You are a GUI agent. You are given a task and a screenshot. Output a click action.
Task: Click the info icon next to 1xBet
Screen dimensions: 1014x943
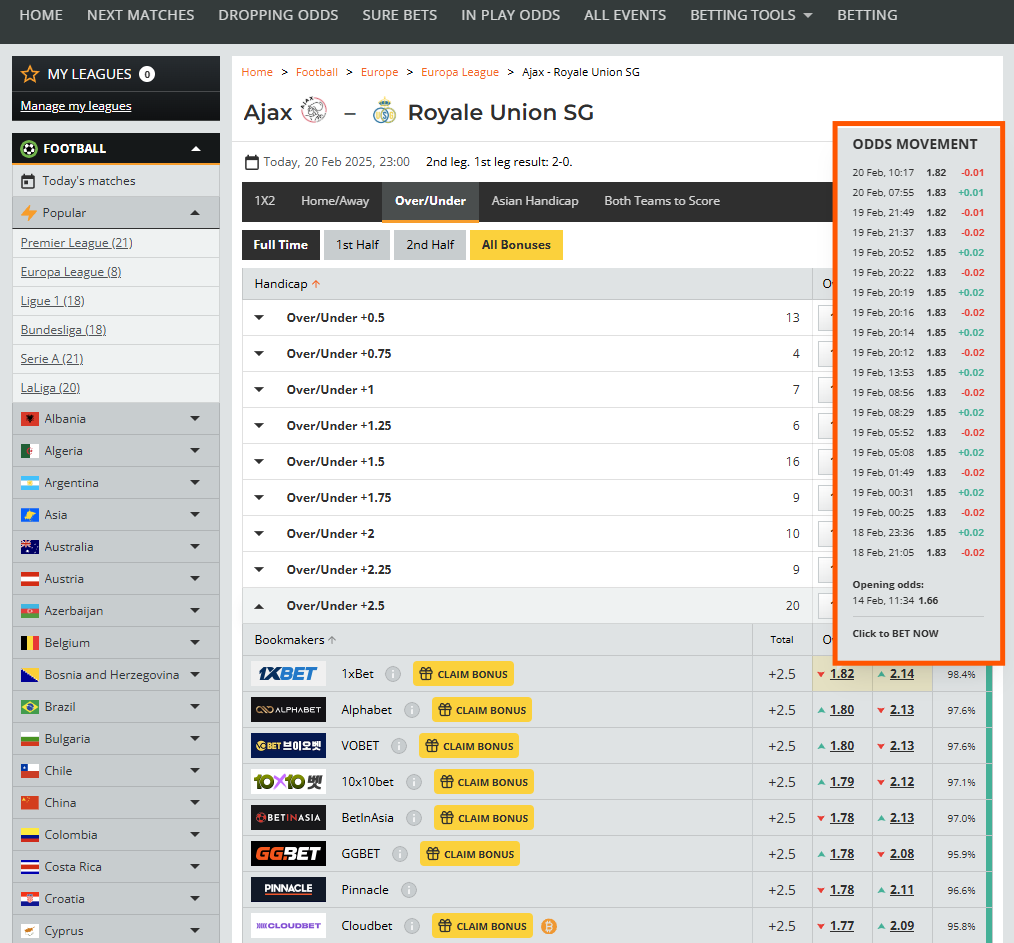point(393,674)
